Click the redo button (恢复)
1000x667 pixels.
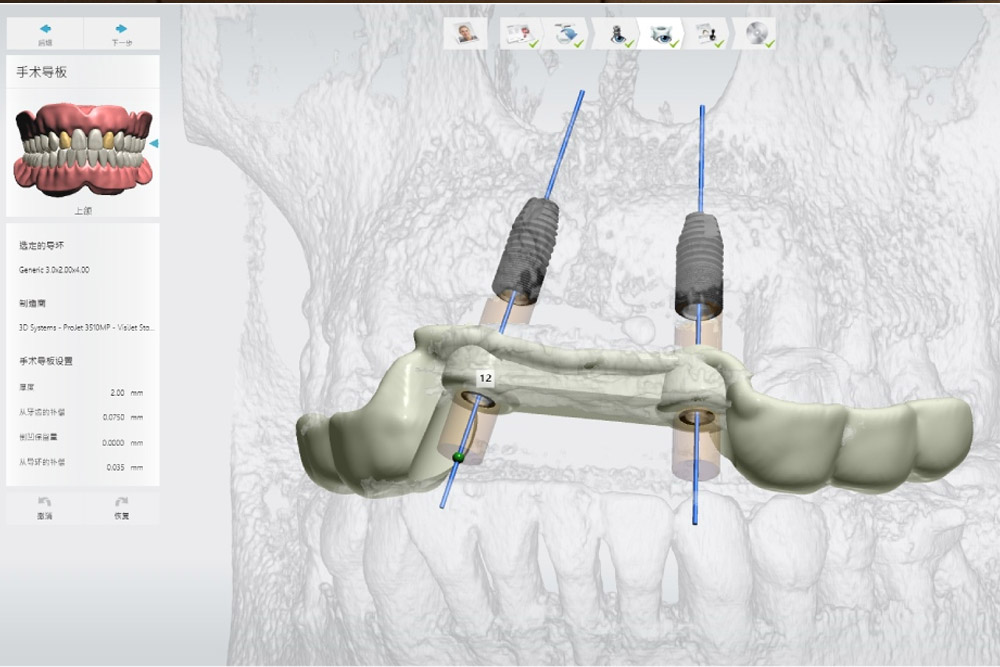(x=121, y=507)
